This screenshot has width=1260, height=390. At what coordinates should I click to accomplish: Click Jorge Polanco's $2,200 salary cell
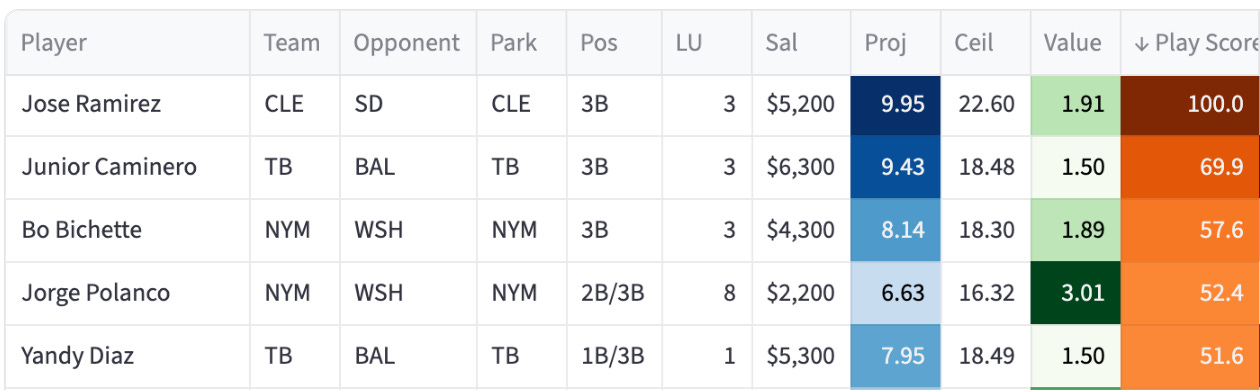[x=801, y=293]
